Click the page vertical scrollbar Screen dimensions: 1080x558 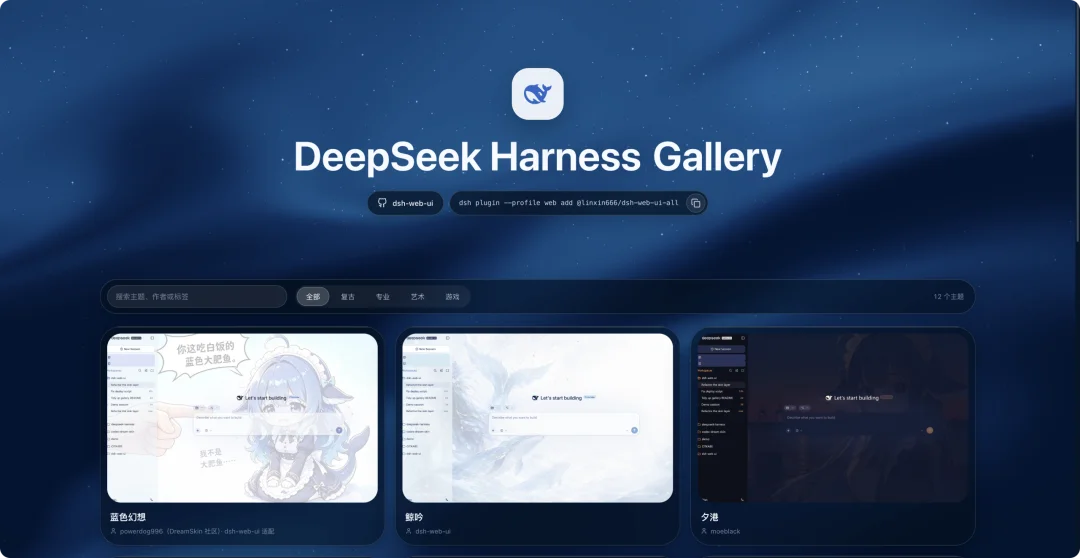point(1077,121)
